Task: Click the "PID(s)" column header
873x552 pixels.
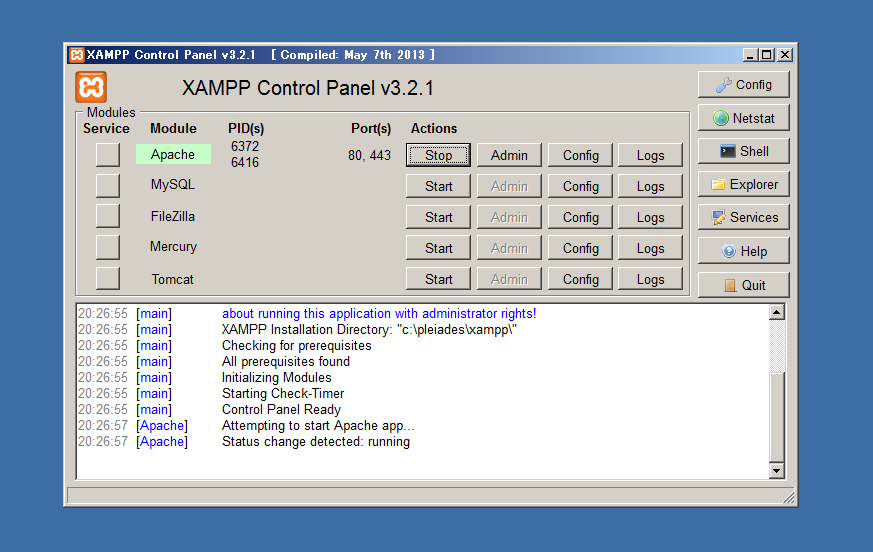Action: 246,129
